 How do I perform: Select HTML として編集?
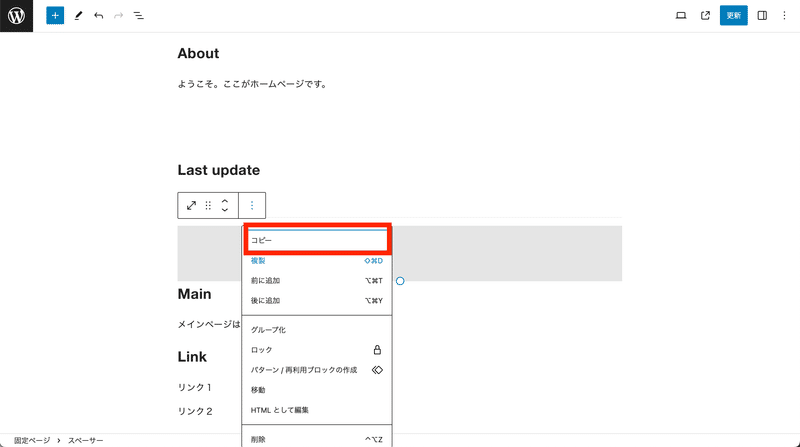[317, 410]
